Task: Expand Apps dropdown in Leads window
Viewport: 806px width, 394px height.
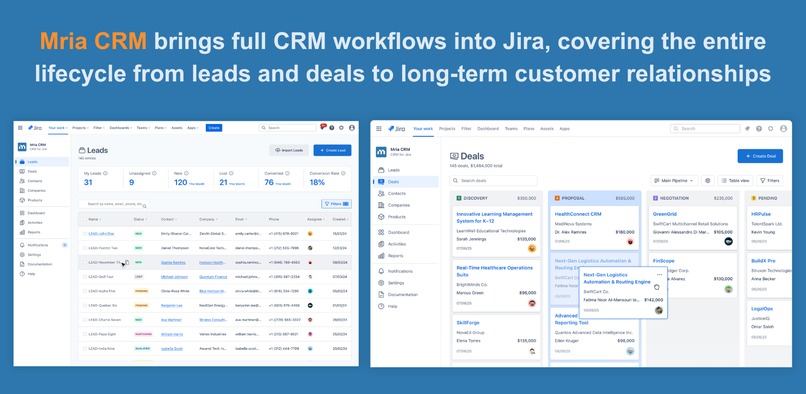Action: (x=193, y=128)
